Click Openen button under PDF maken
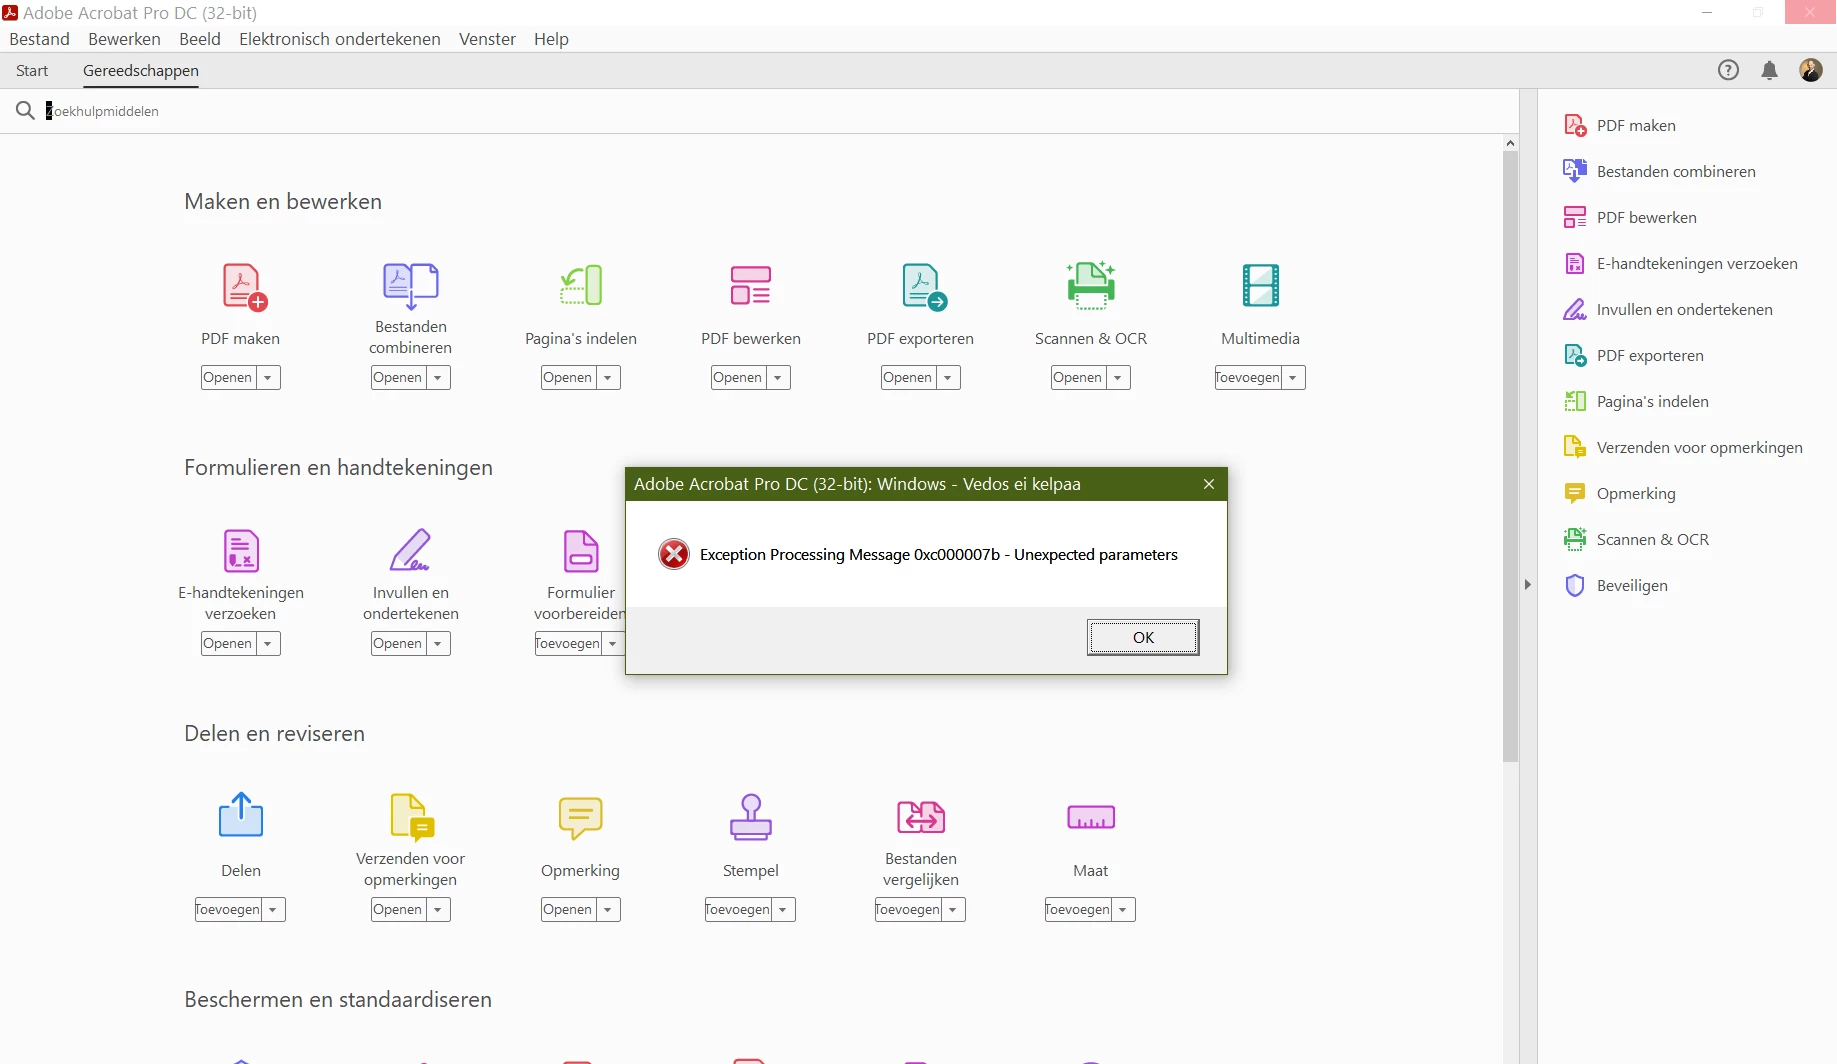The height and width of the screenshot is (1064, 1837). click(228, 378)
